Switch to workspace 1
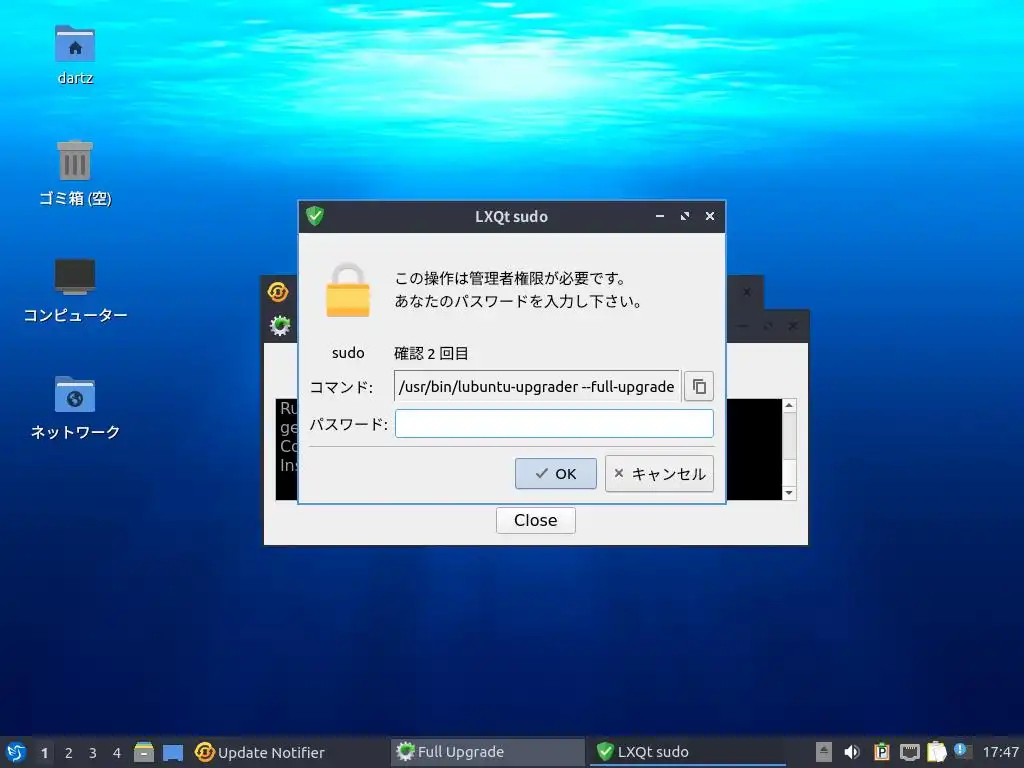1024x768 pixels. coord(44,752)
